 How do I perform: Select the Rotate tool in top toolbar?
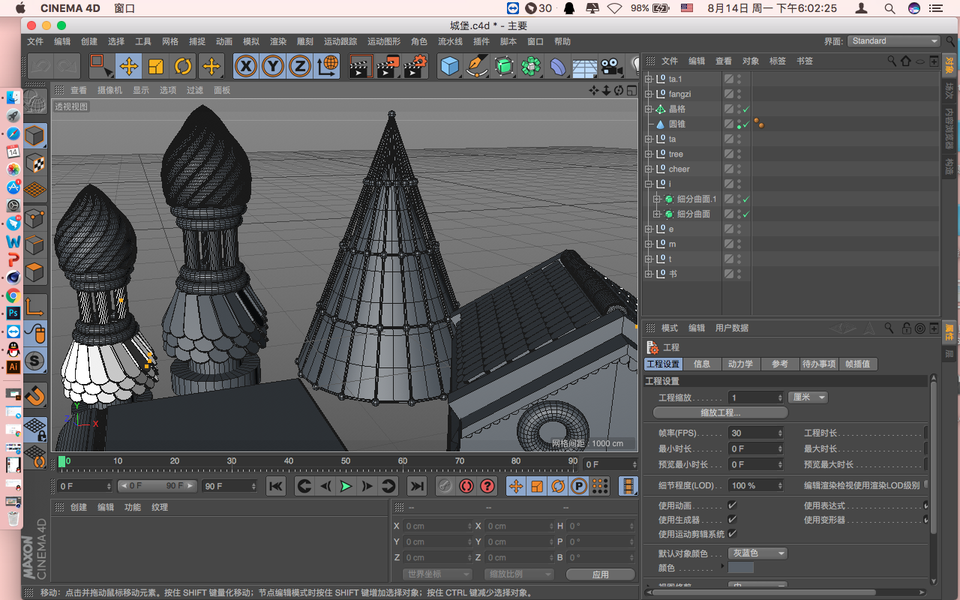tap(183, 66)
